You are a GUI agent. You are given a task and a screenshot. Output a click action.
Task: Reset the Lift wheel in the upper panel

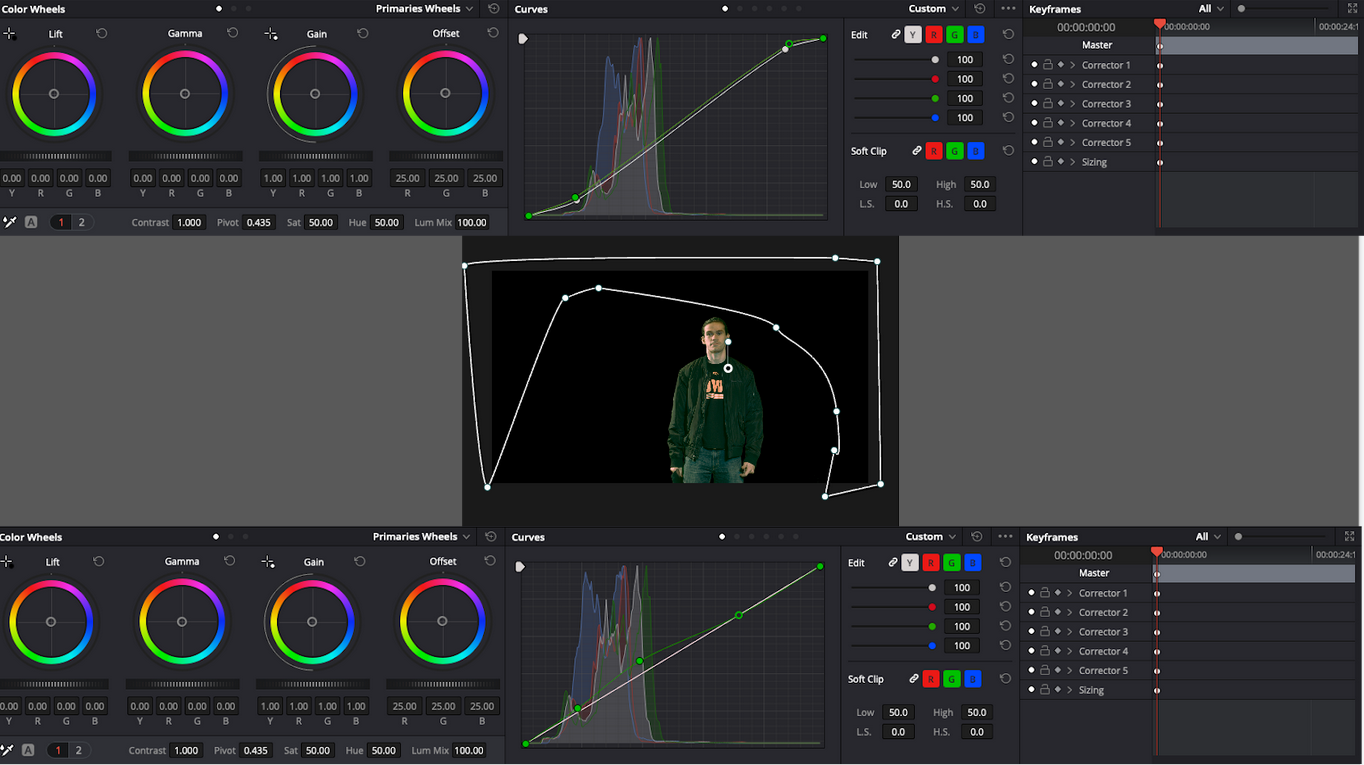coord(102,33)
